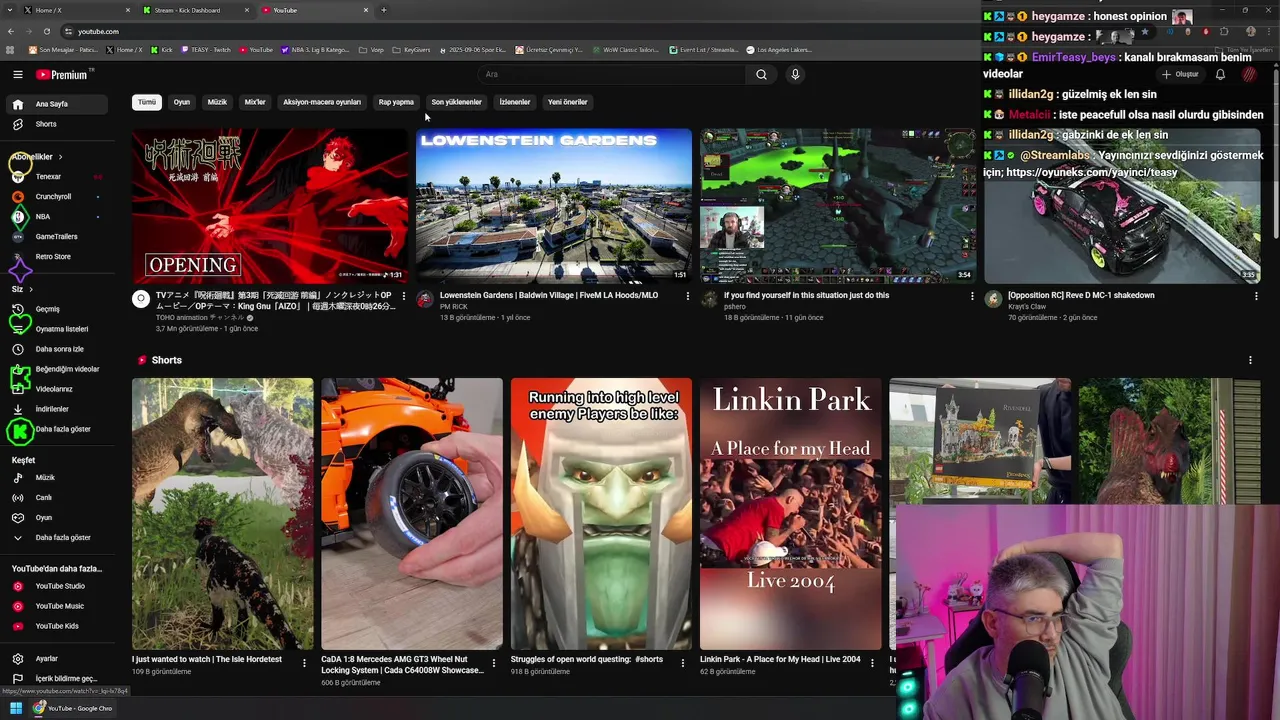Open the YouTube hamburger guide menu
The height and width of the screenshot is (720, 1280).
click(17, 75)
